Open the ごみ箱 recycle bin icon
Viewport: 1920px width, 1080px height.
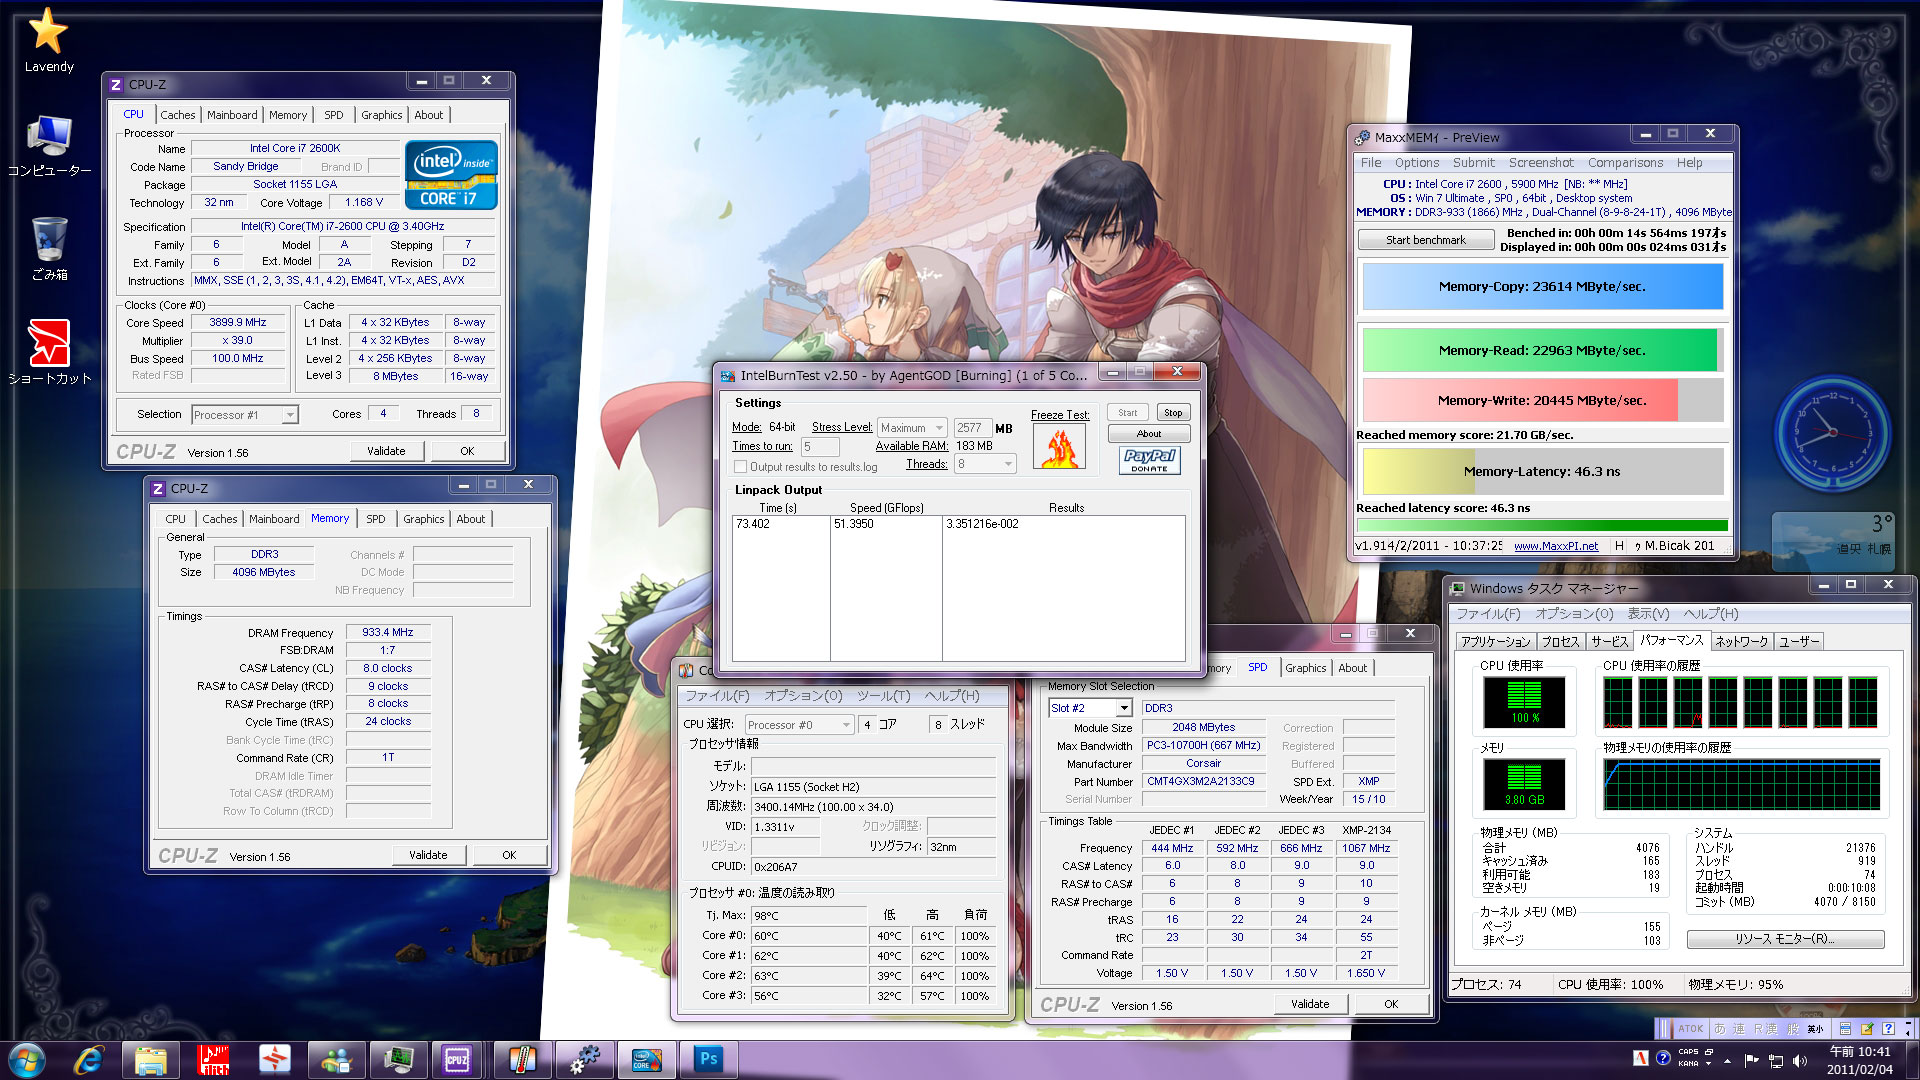point(48,248)
